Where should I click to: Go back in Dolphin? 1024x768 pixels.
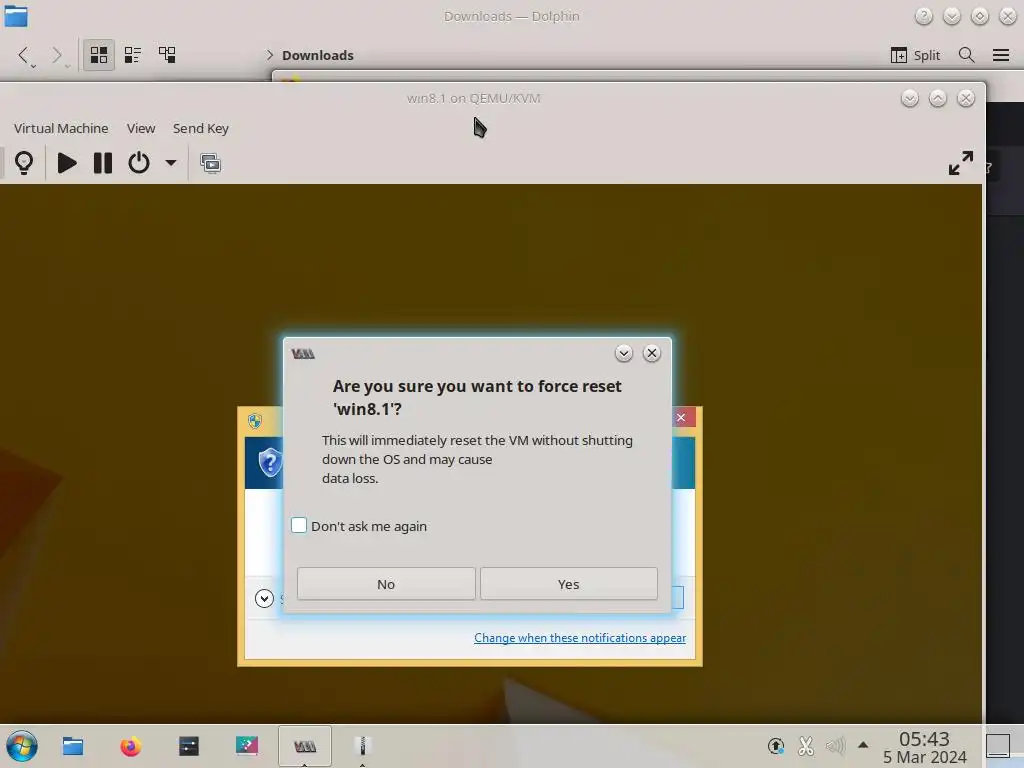(24, 55)
